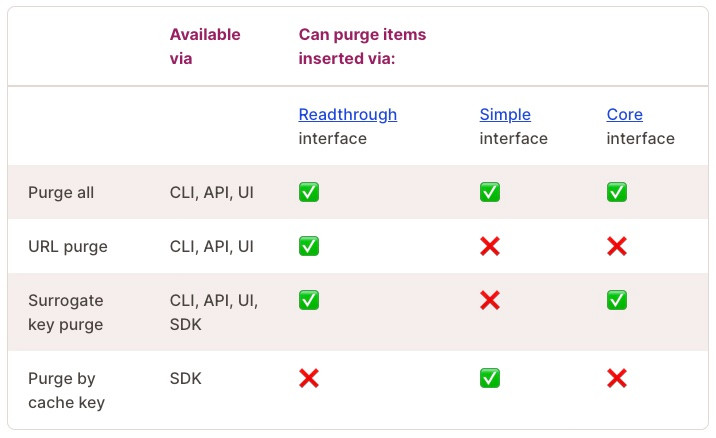Screen dimensions: 716x438
Task: Click the Surrogate key Readthrough check mark
Action: point(309,300)
